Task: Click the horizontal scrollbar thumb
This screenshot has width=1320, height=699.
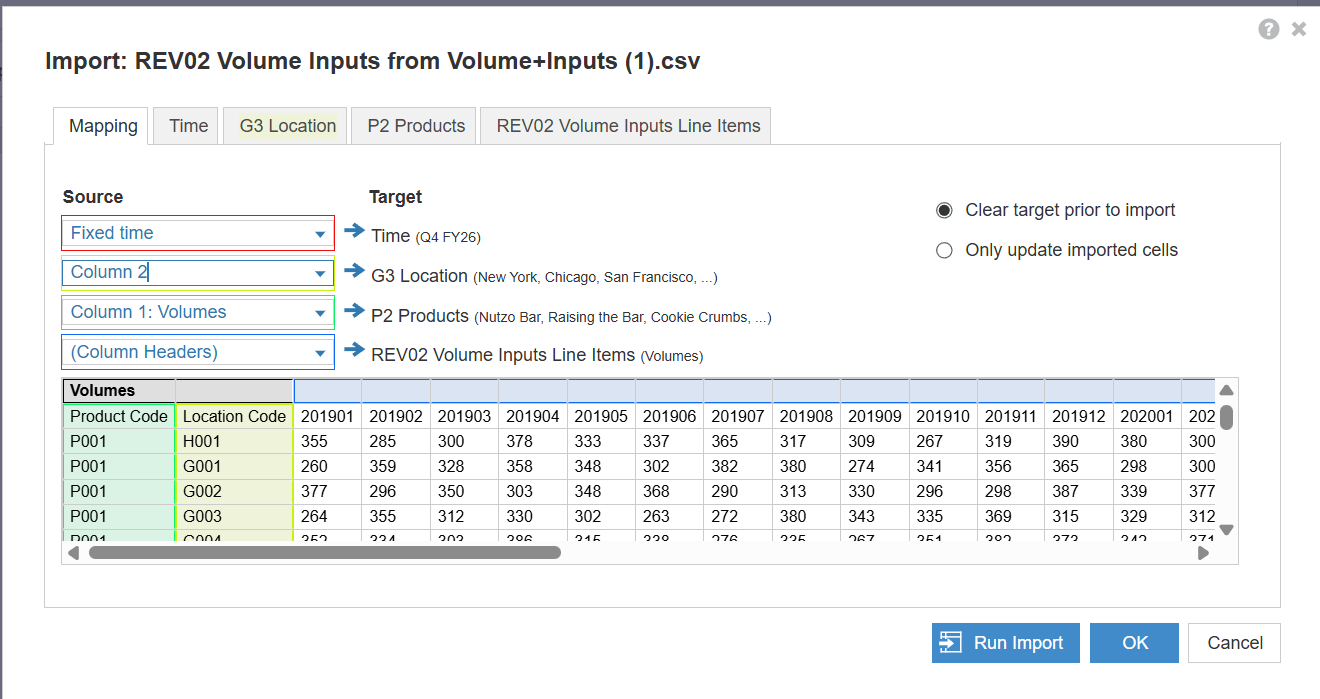Action: (x=324, y=552)
